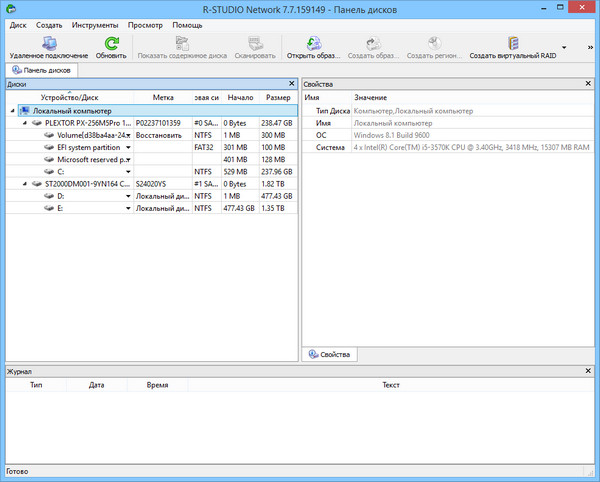
Task: Click the Refresh (Обновить) toolbar icon
Action: coord(111,43)
